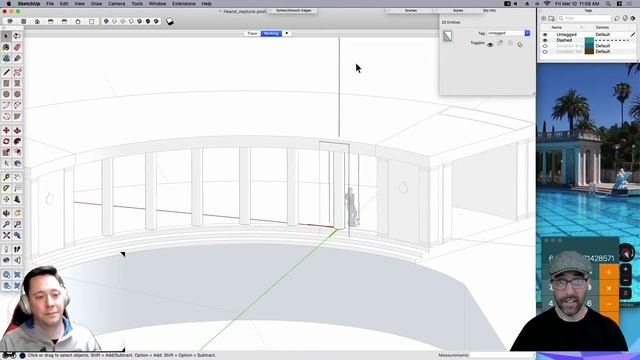Activate the Line pencil tool

coord(6,72)
